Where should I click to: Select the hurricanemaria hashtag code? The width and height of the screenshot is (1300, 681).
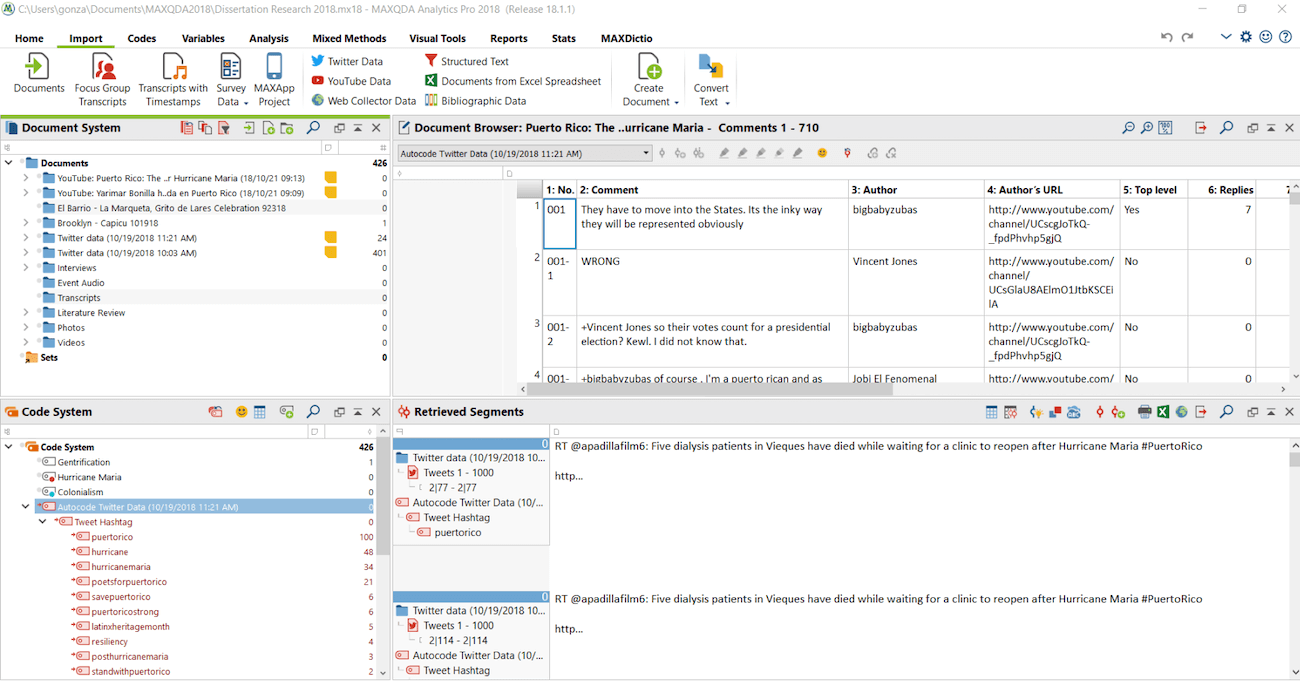120,567
